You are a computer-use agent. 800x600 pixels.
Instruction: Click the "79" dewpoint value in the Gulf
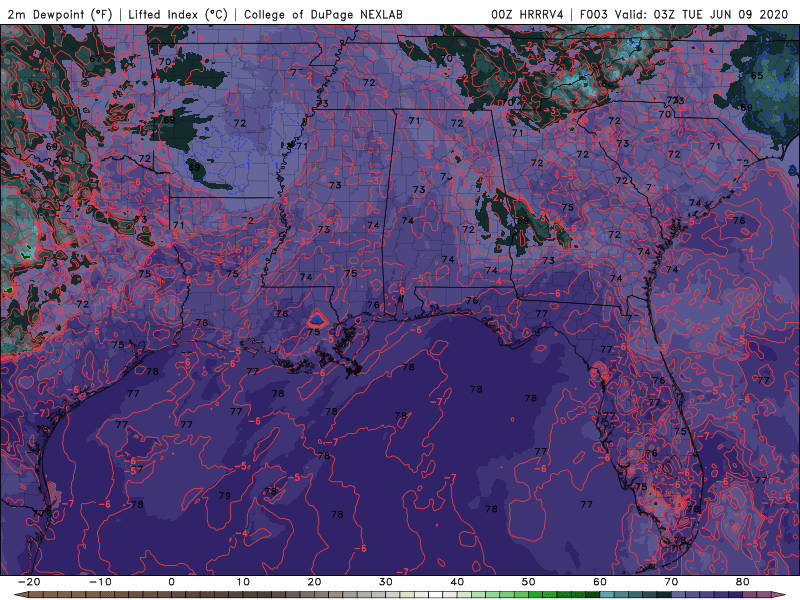coord(224,495)
